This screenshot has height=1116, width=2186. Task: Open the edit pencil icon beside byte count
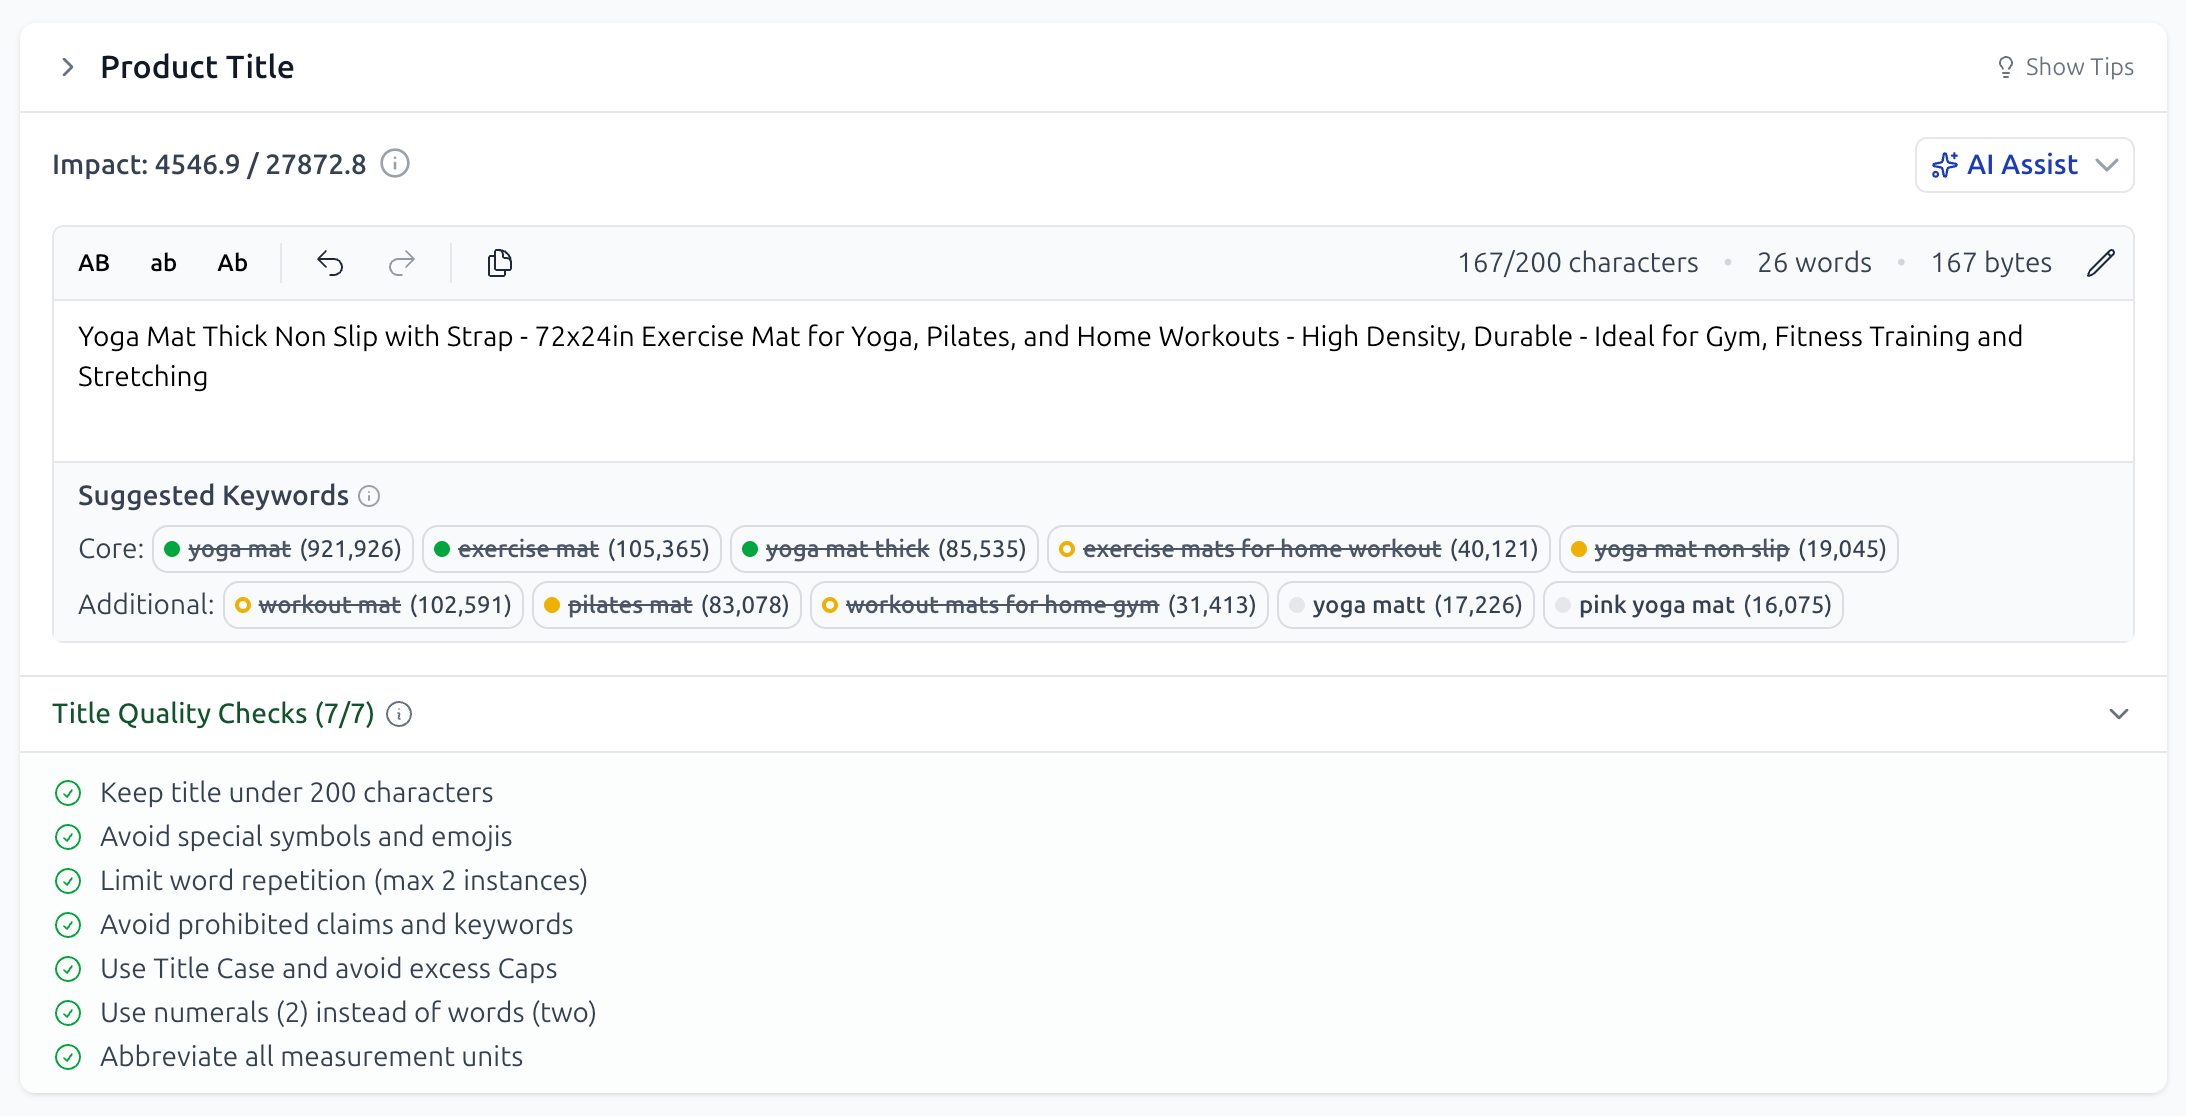[2100, 262]
